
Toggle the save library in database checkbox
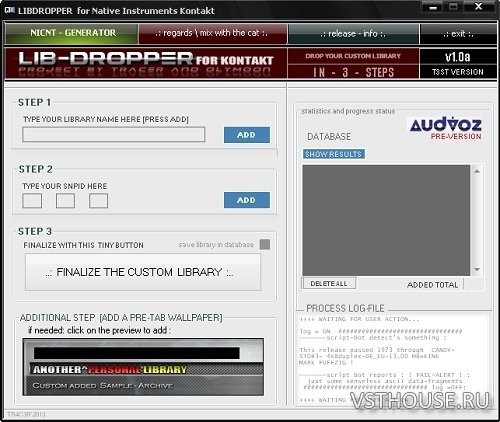[x=265, y=244]
